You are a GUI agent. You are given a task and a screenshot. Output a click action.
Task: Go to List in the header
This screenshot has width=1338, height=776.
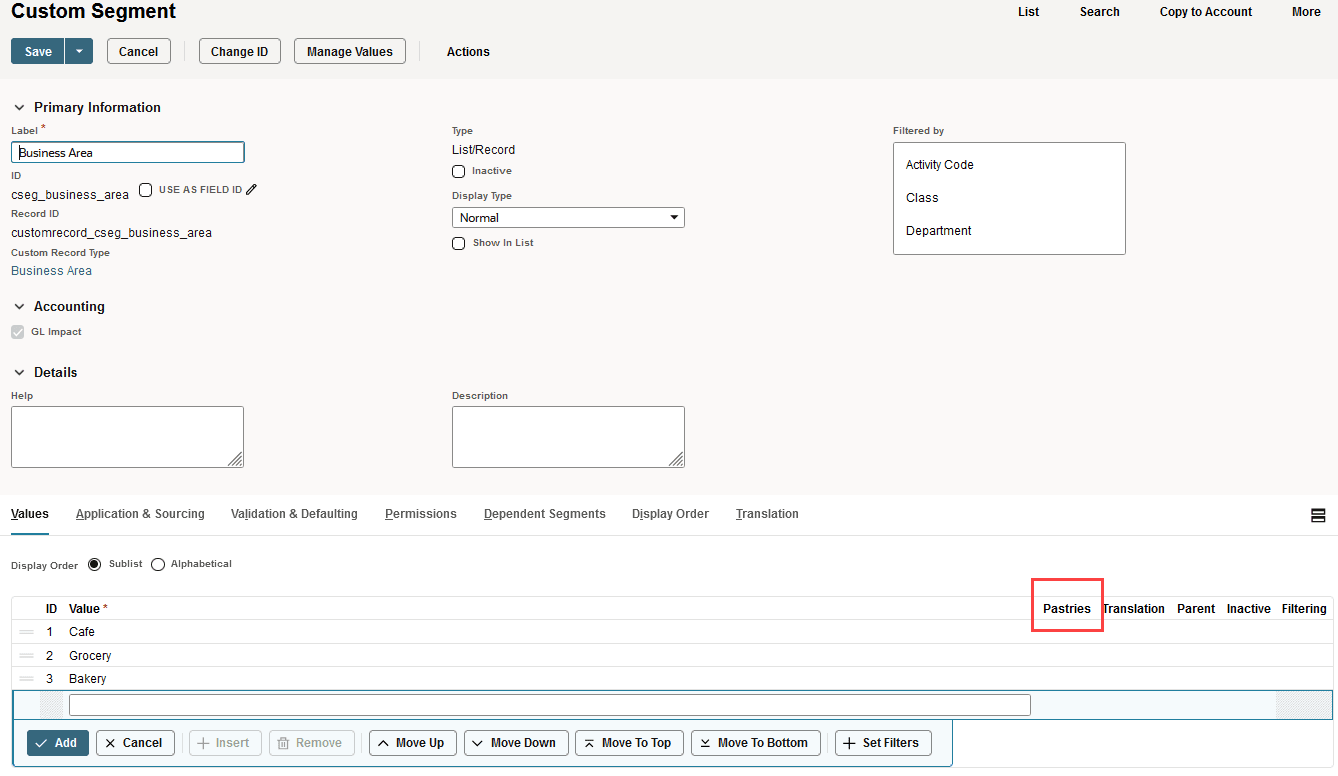pyautogui.click(x=1029, y=12)
